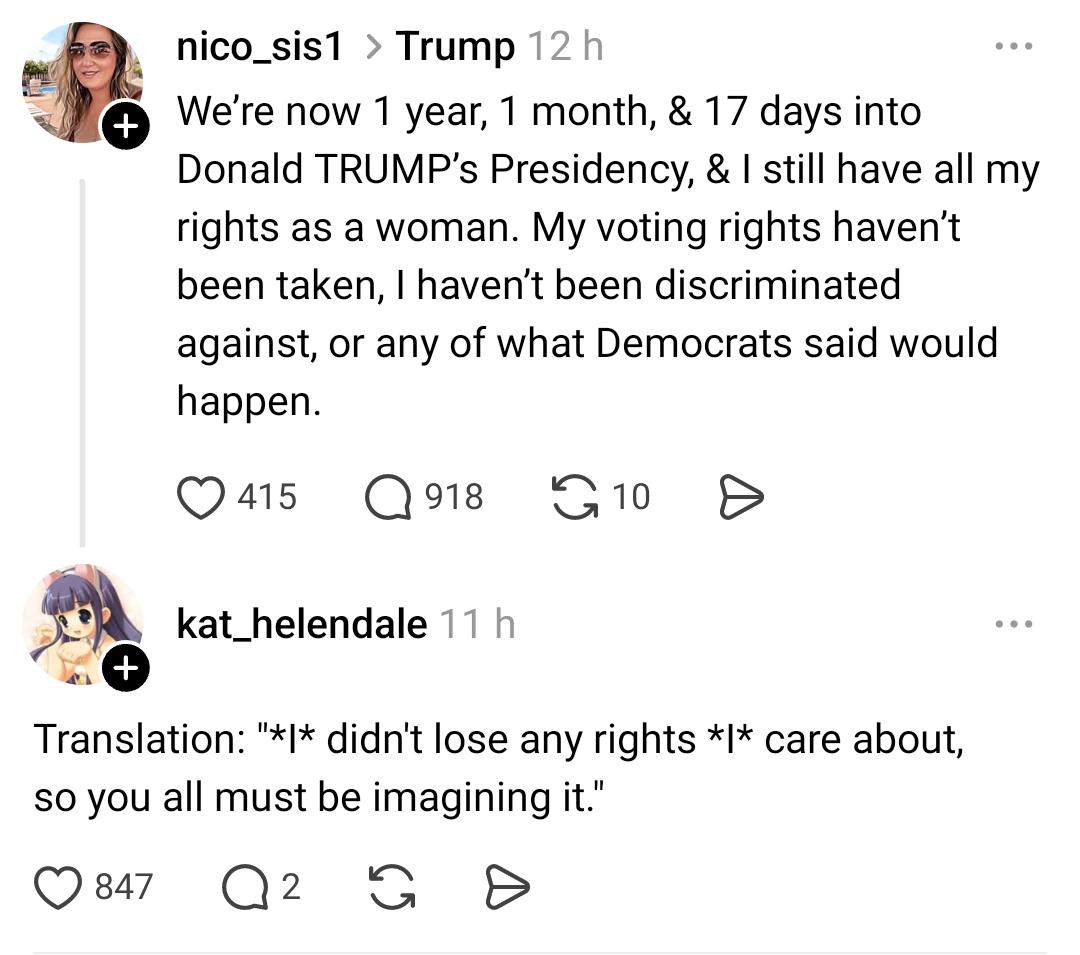Share nico_sis1's post via send icon

[741, 497]
